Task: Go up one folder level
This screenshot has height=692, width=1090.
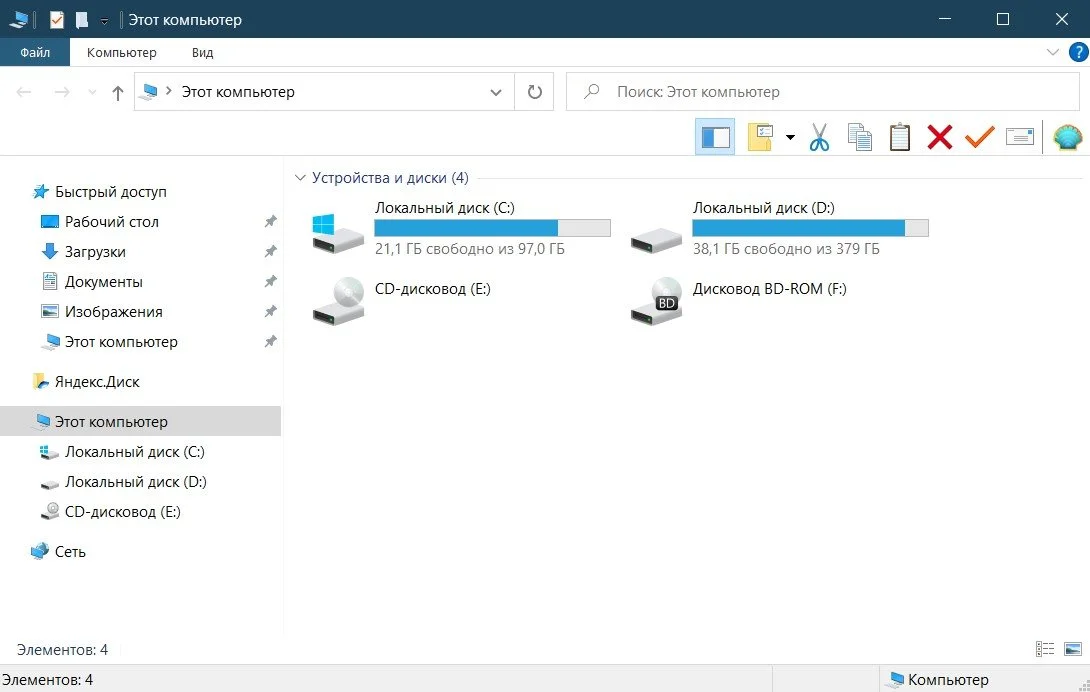Action: pos(117,92)
